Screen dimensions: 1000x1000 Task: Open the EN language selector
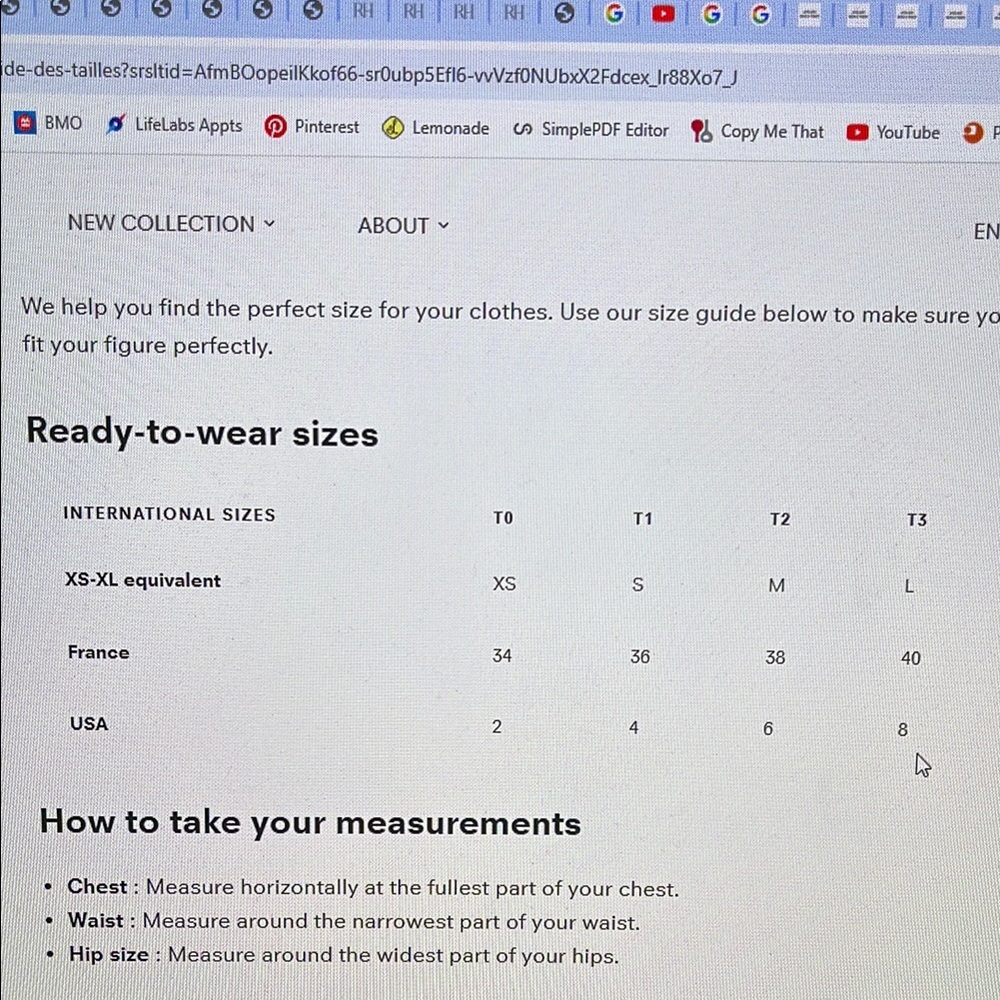pos(986,232)
